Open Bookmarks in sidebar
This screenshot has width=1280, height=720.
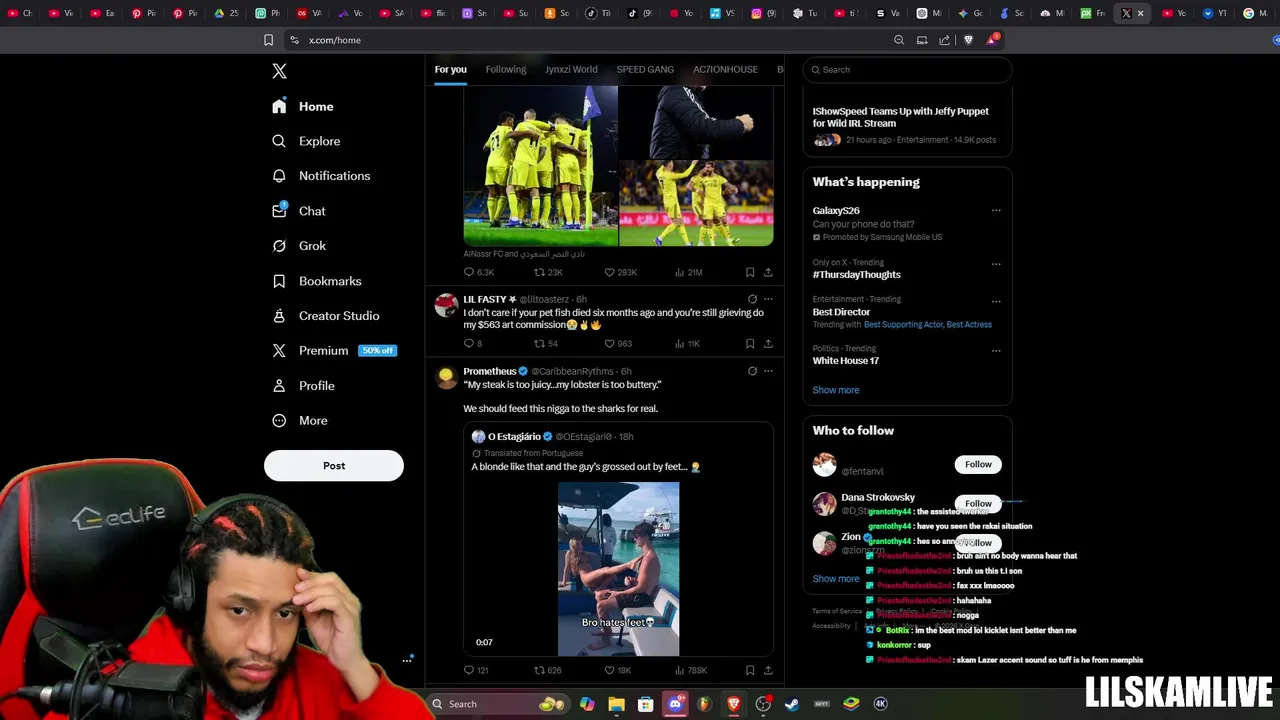tap(316, 281)
